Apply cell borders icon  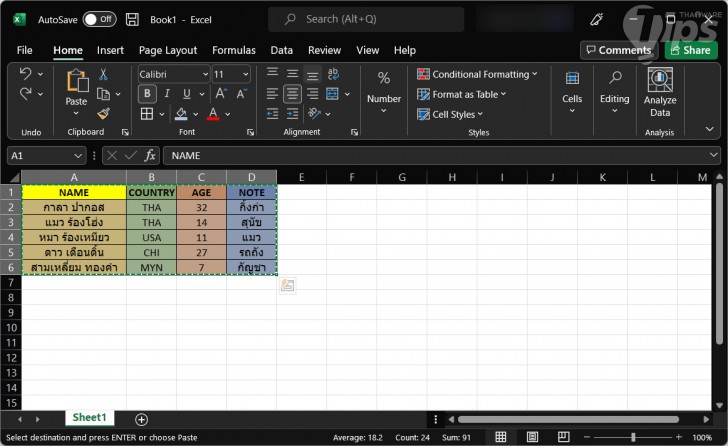(147, 114)
